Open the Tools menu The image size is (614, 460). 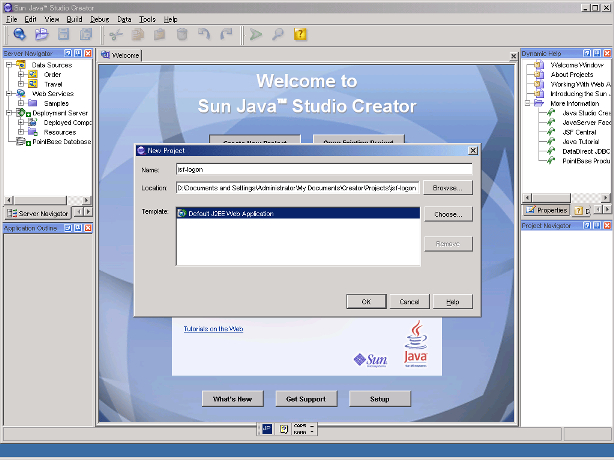tap(147, 19)
